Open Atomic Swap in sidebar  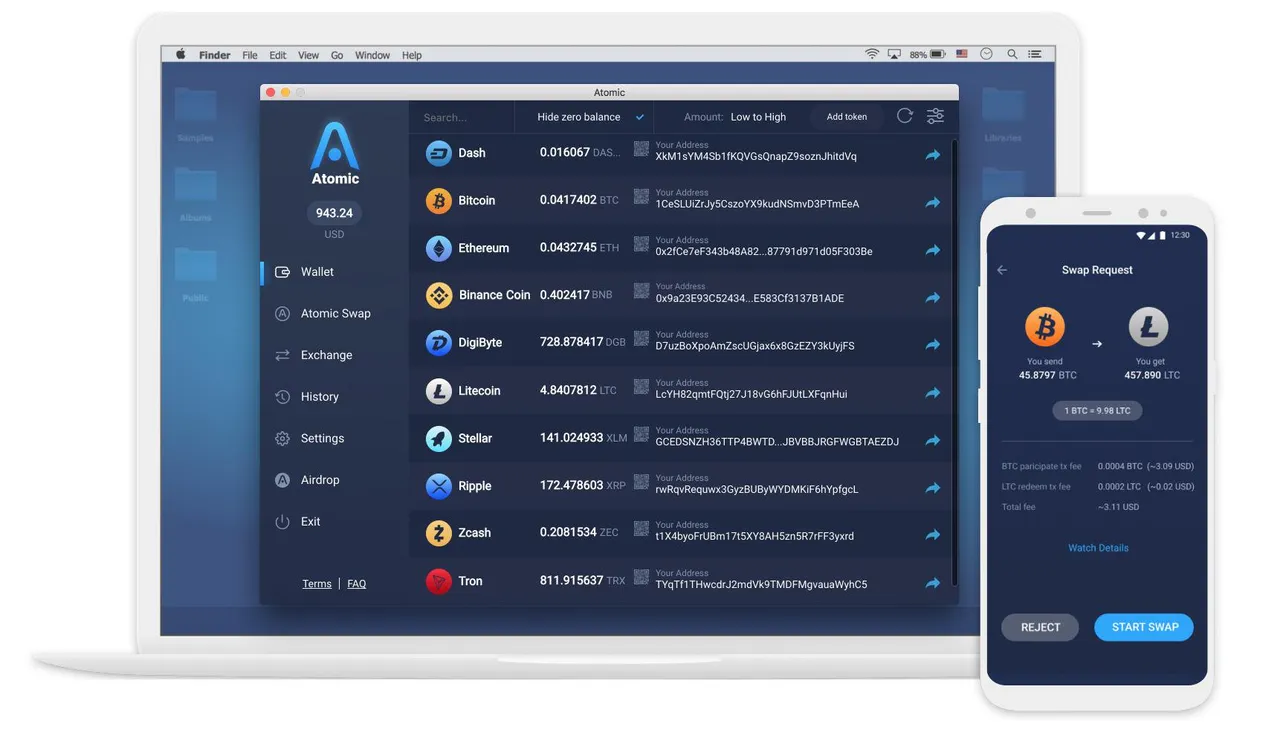[322, 313]
